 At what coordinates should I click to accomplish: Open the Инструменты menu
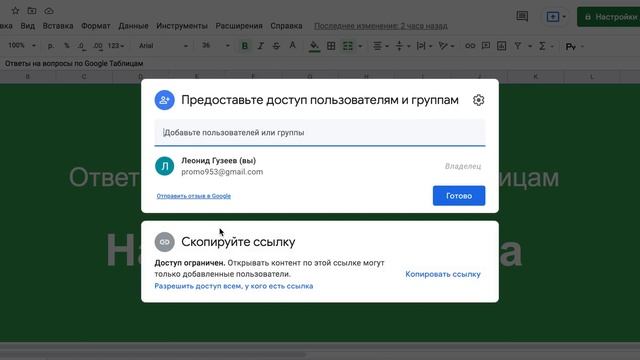(182, 26)
